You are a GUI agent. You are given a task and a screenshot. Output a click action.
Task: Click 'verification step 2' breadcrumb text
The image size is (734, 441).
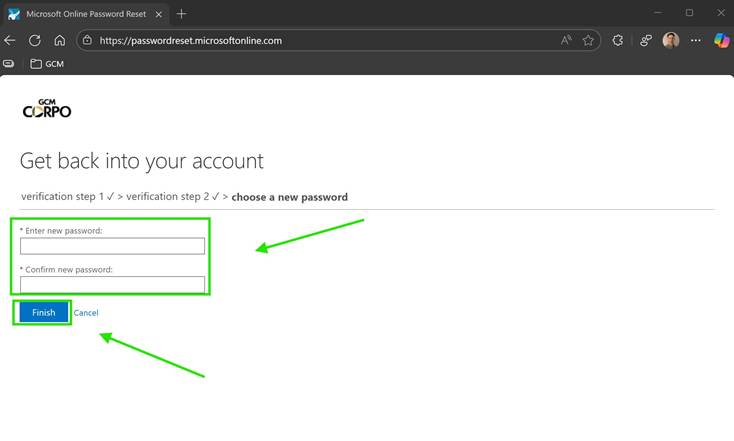[168, 197]
